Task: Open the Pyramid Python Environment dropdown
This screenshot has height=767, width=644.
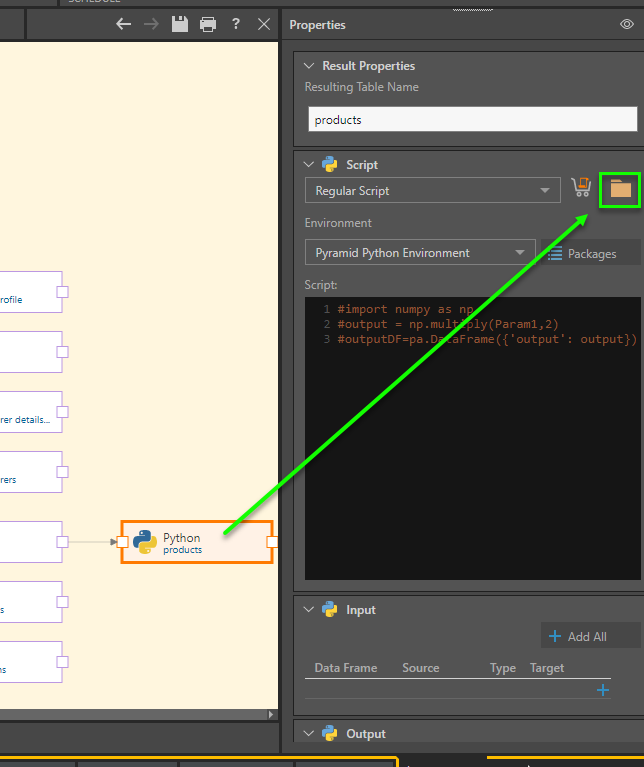Action: pyautogui.click(x=420, y=253)
